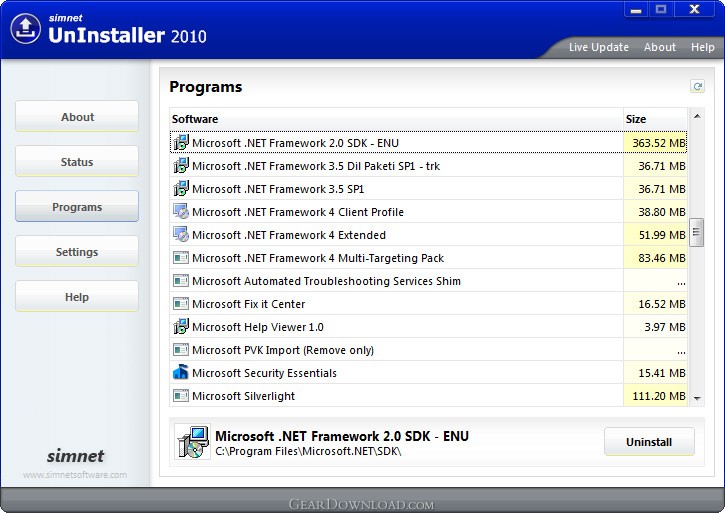This screenshot has width=725, height=513.
Task: Click the 111.20 MB size cell
Action: [x=655, y=396]
